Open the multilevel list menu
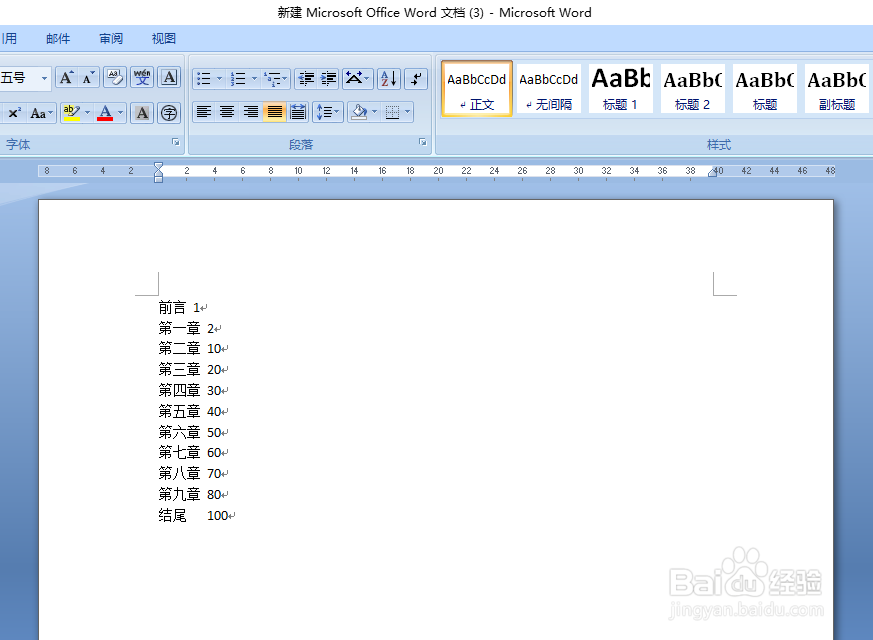Screen dimensions: 873x640 (276, 78)
